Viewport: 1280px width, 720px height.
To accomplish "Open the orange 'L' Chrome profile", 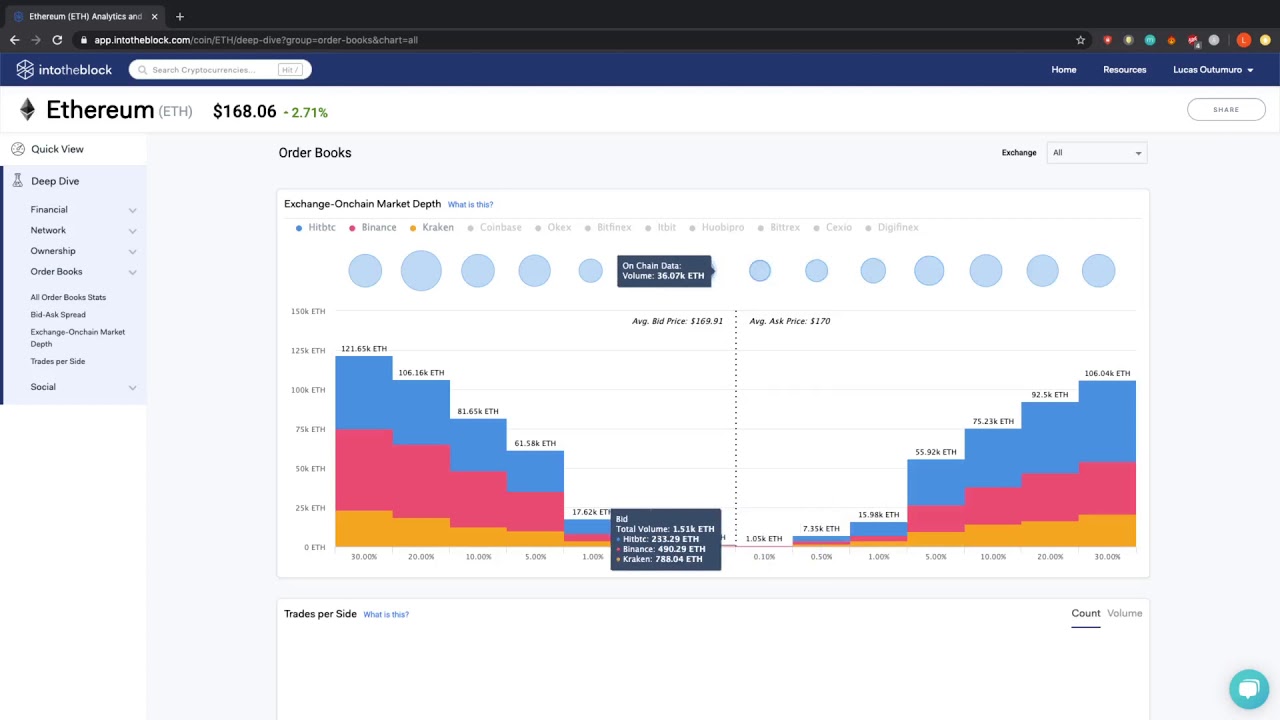I will 1244,40.
